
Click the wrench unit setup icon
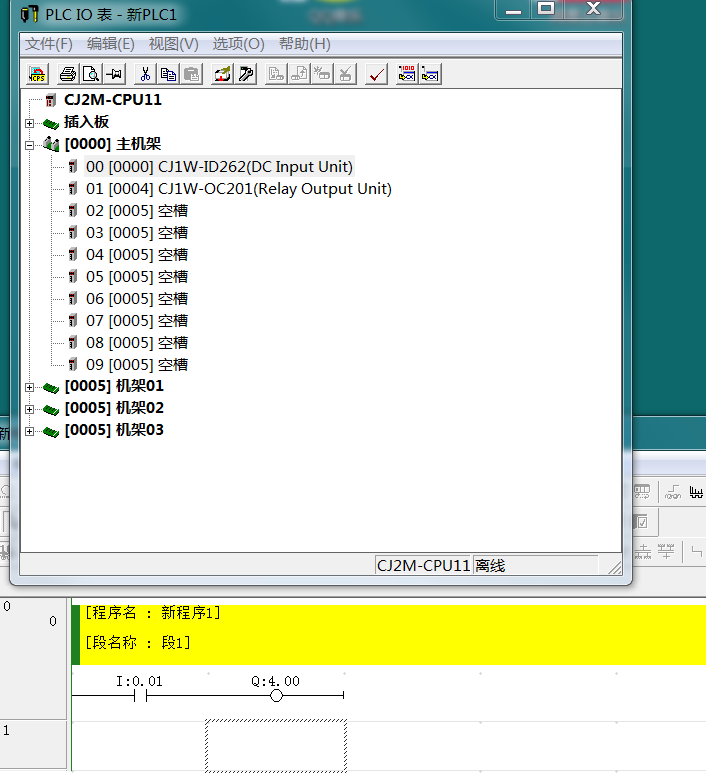(x=245, y=74)
